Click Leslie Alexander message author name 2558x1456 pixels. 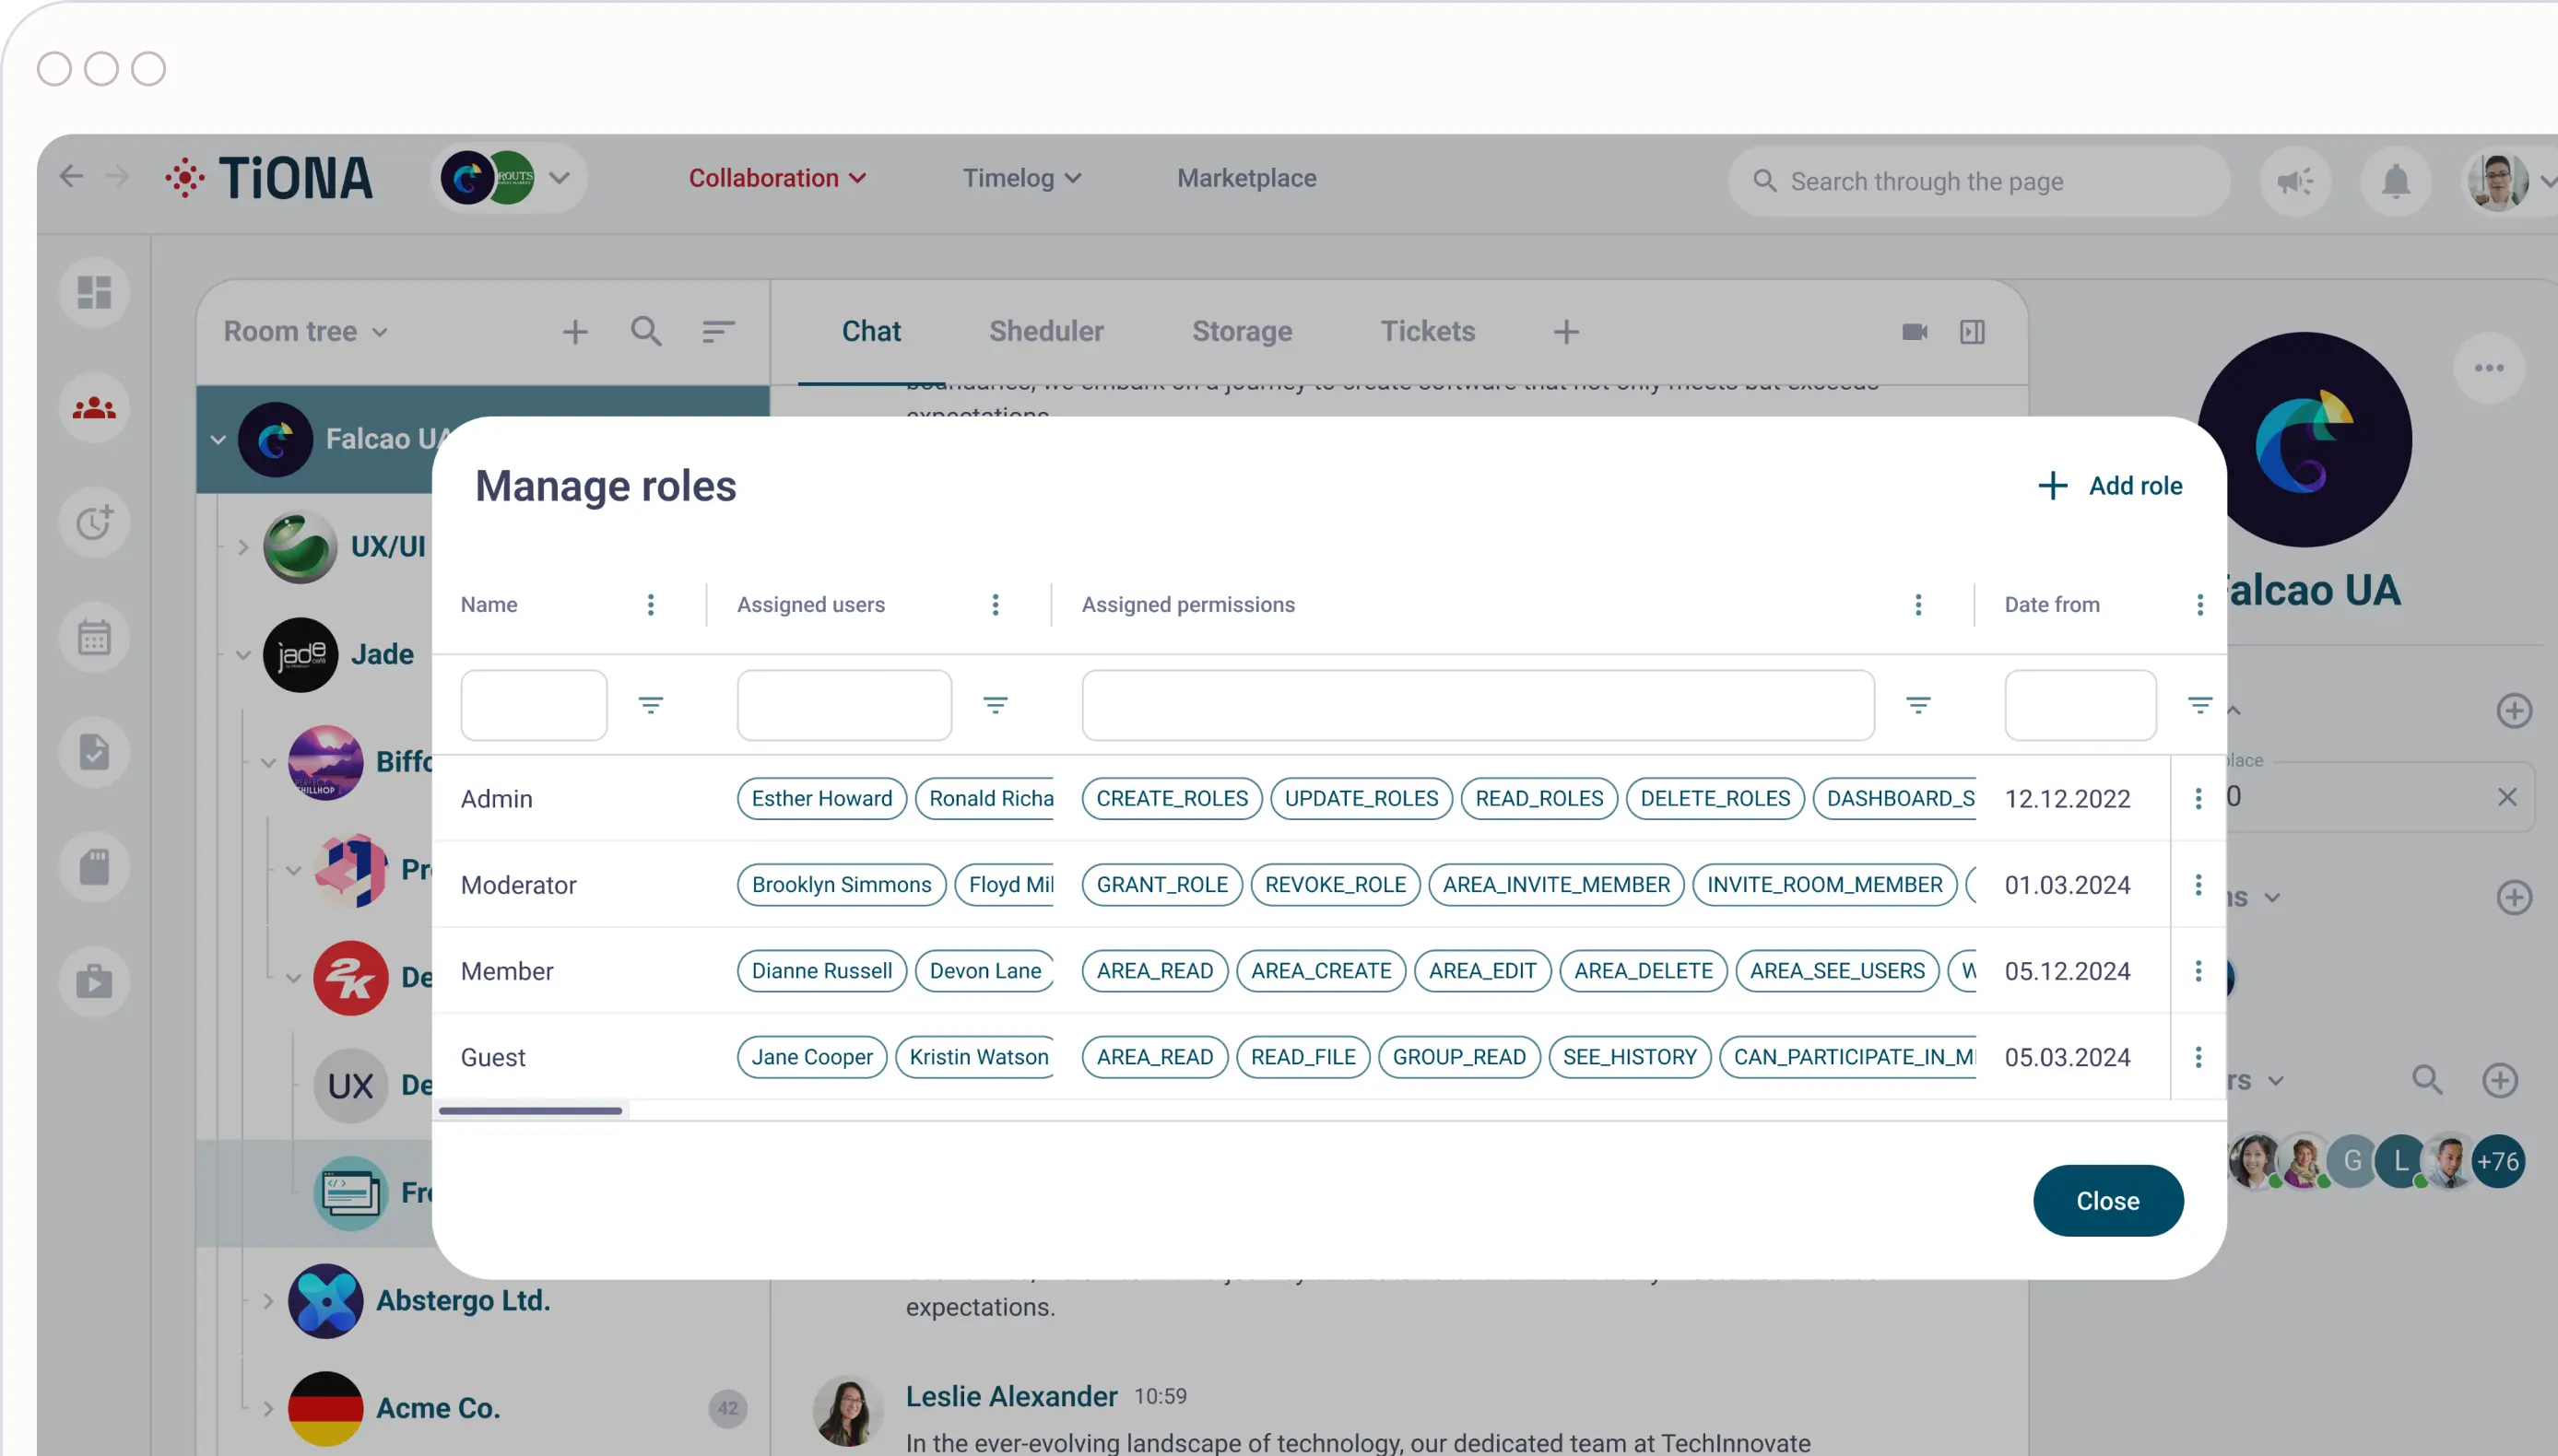pyautogui.click(x=1011, y=1396)
